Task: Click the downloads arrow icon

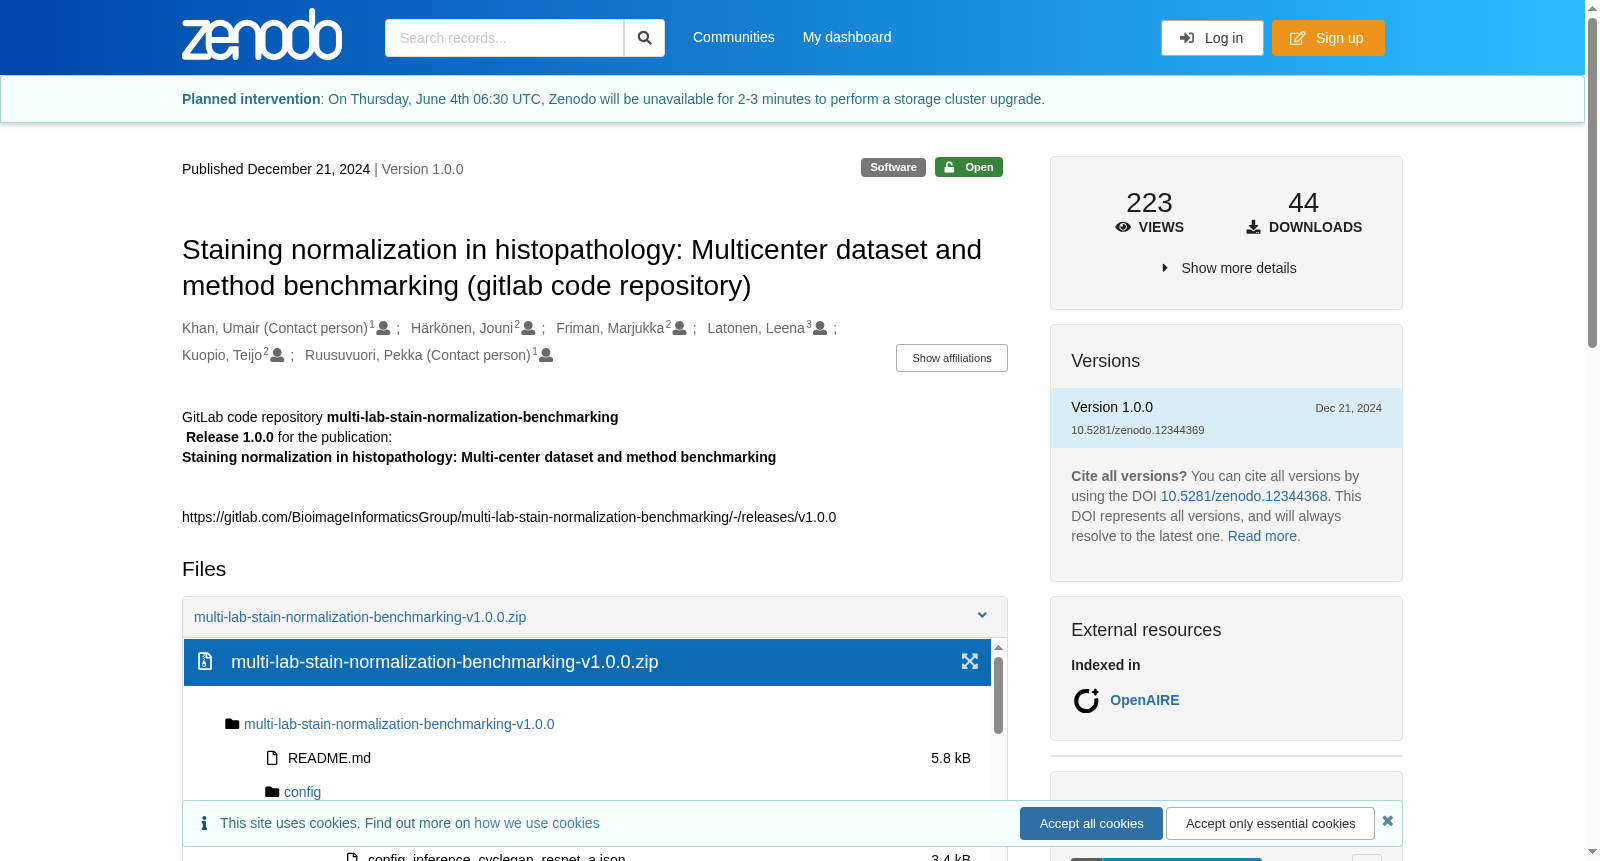Action: pos(1253,227)
